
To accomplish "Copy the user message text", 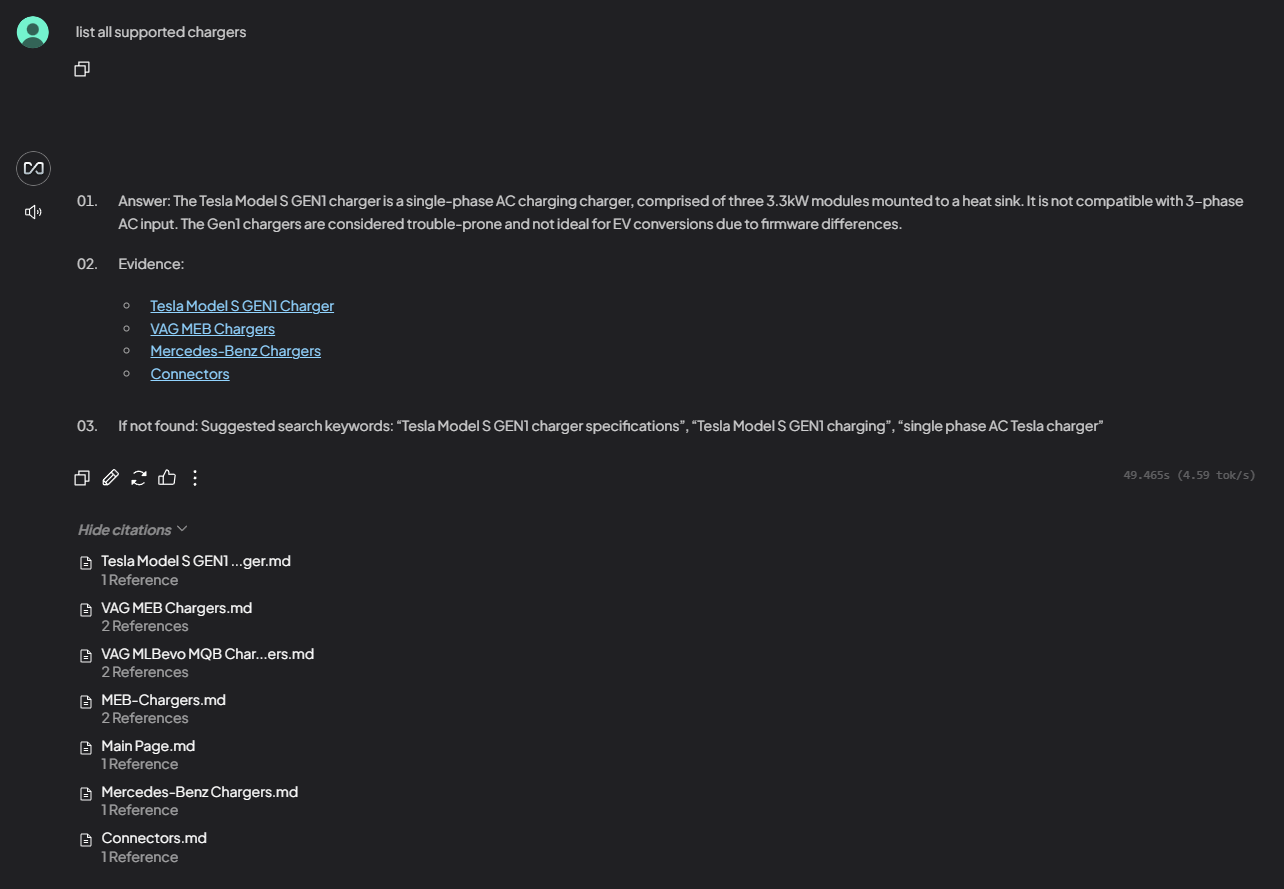I will [x=82, y=69].
